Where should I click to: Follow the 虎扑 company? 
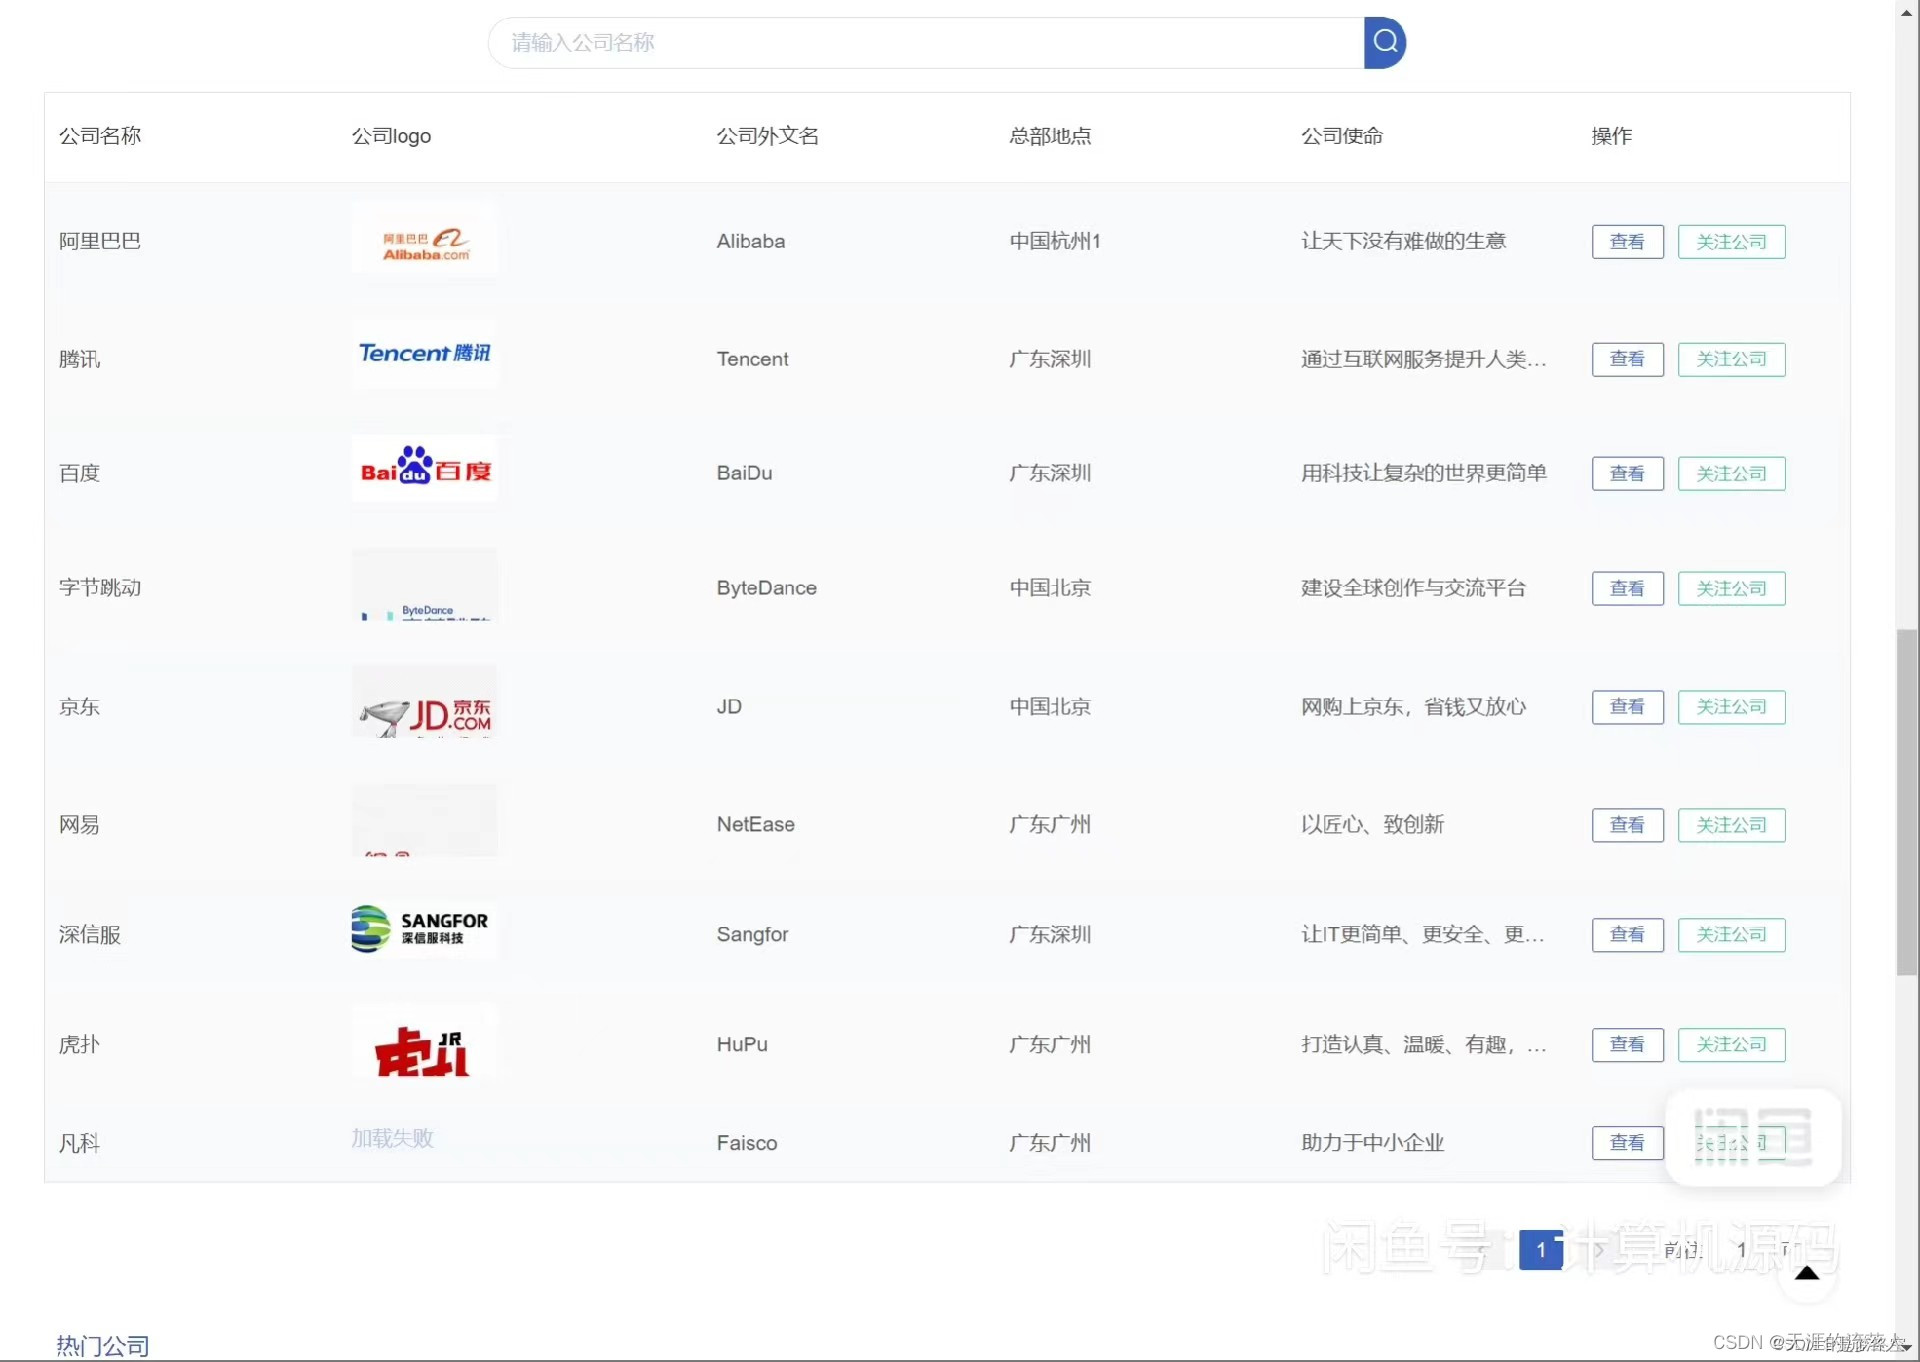click(x=1731, y=1045)
